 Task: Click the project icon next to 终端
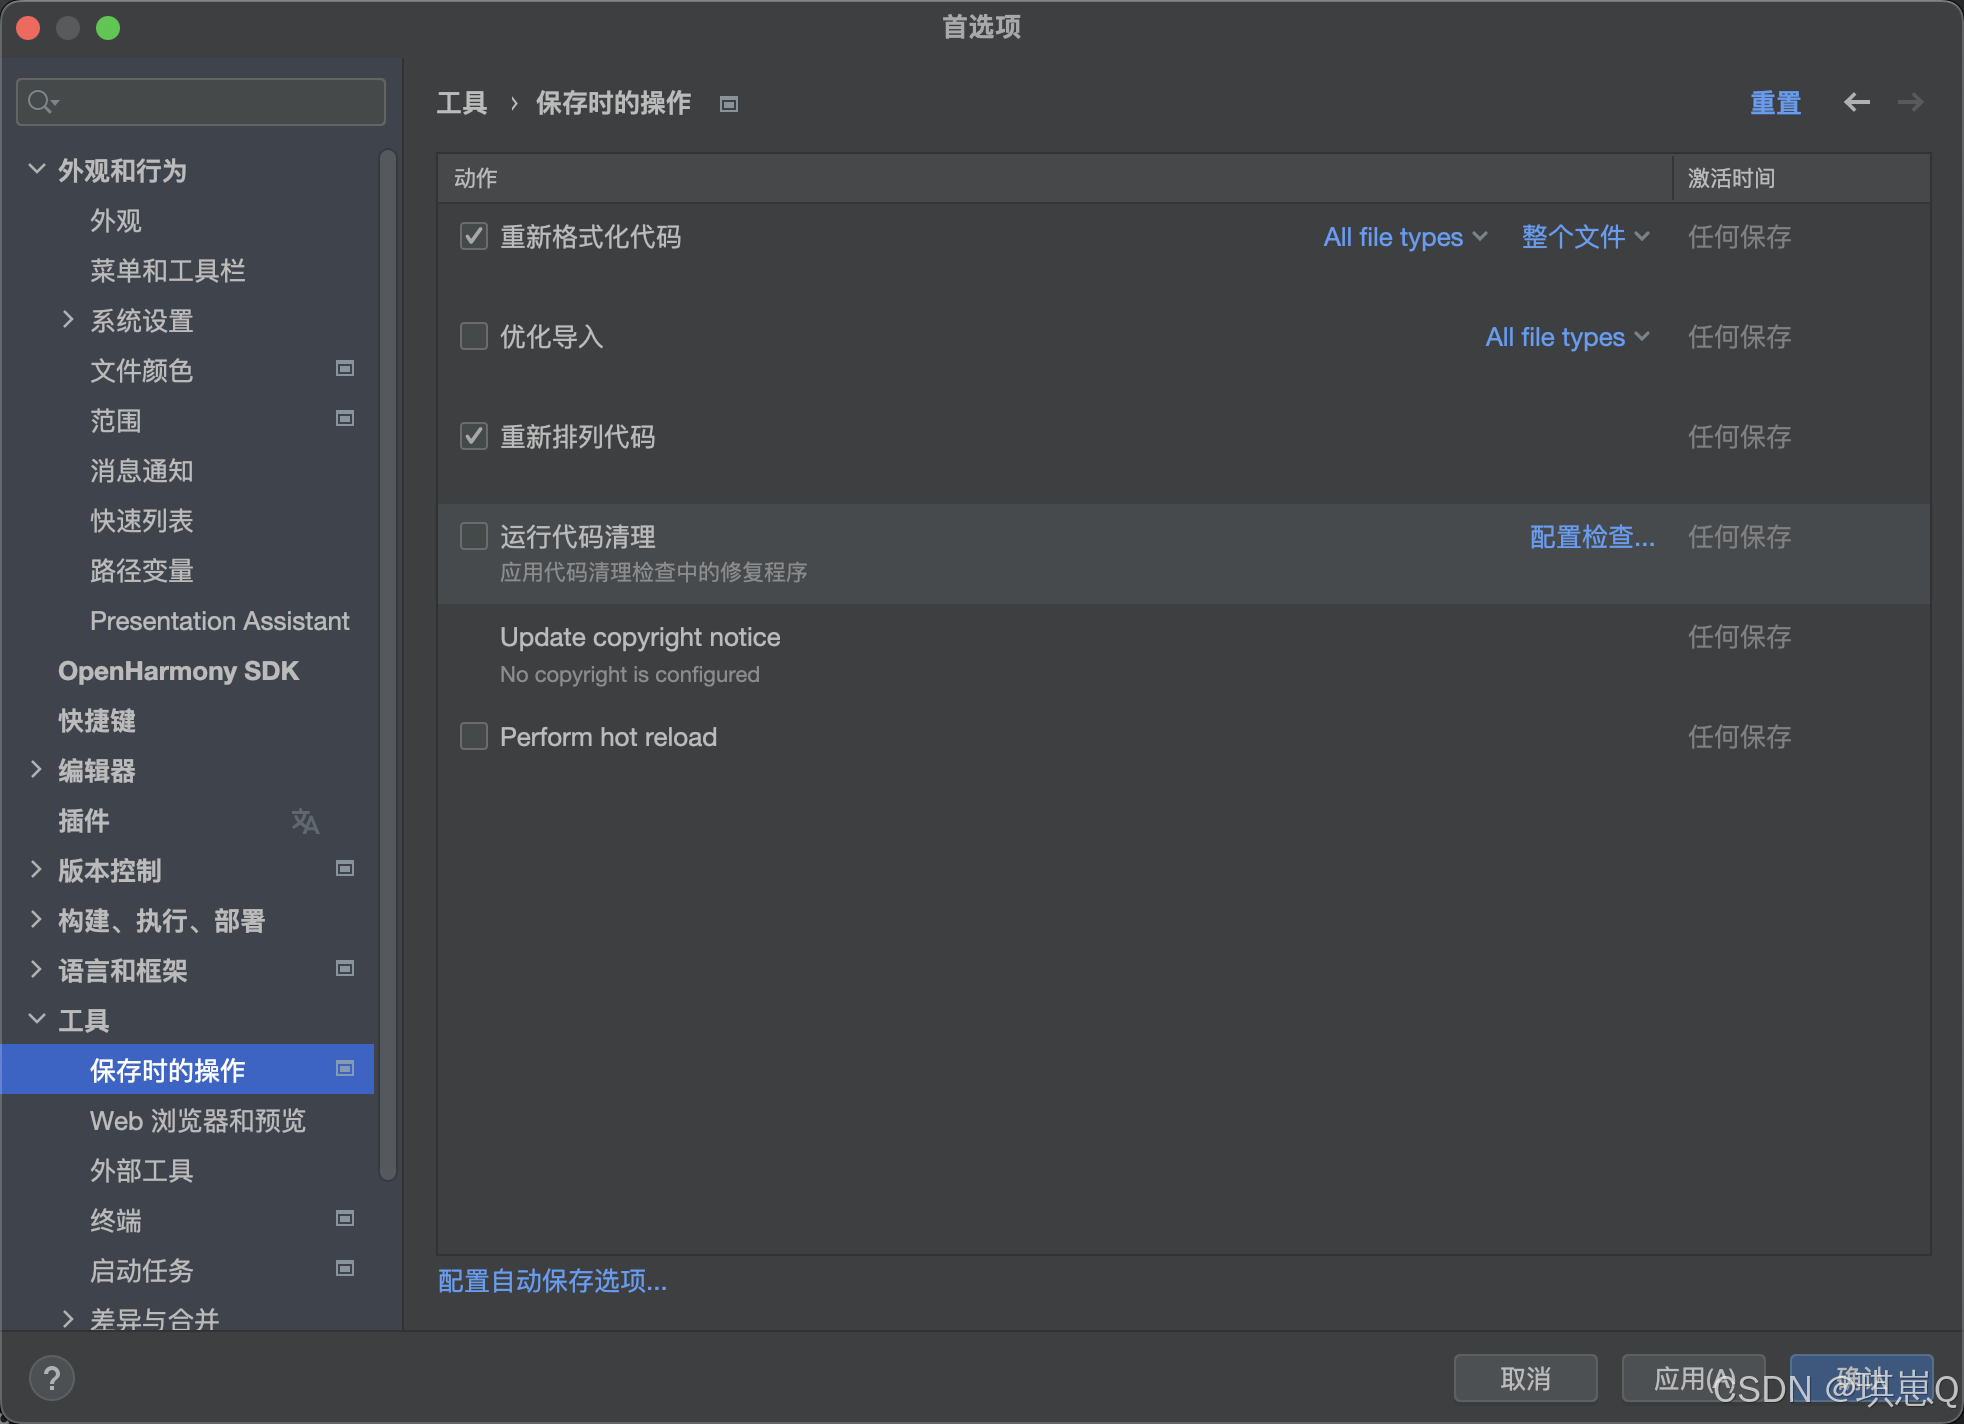(x=345, y=1219)
